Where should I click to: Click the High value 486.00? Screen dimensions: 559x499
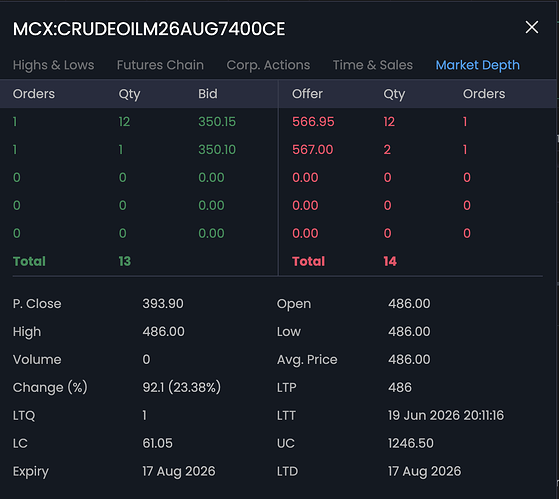164,331
